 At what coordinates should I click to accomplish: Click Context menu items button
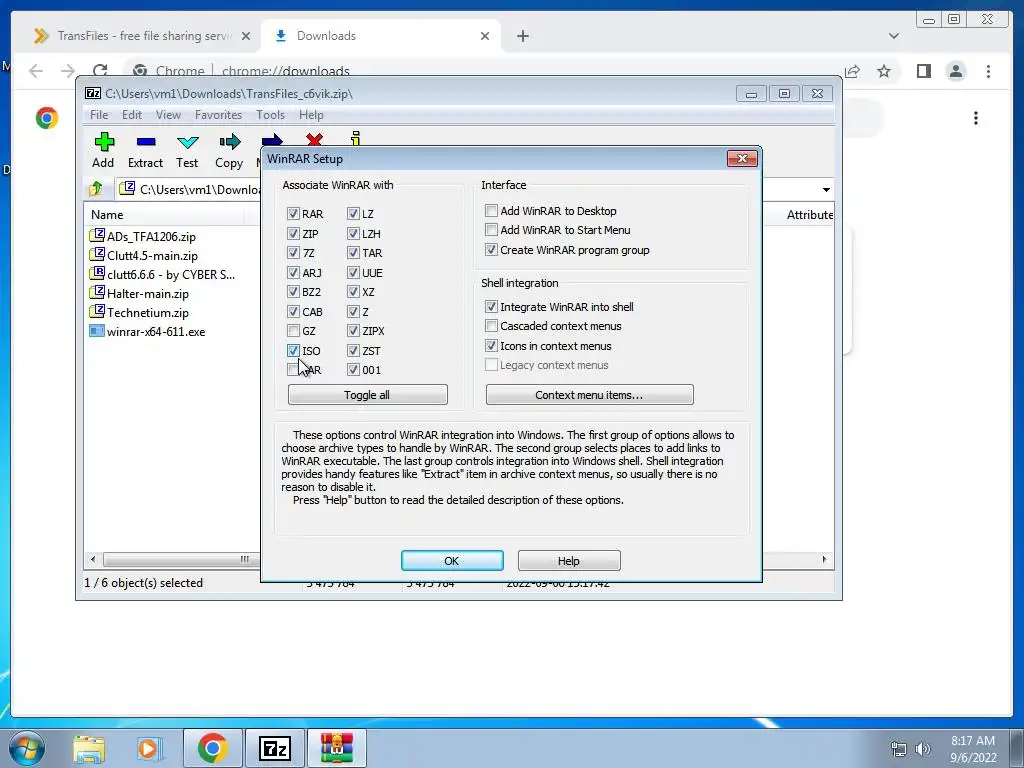point(590,394)
